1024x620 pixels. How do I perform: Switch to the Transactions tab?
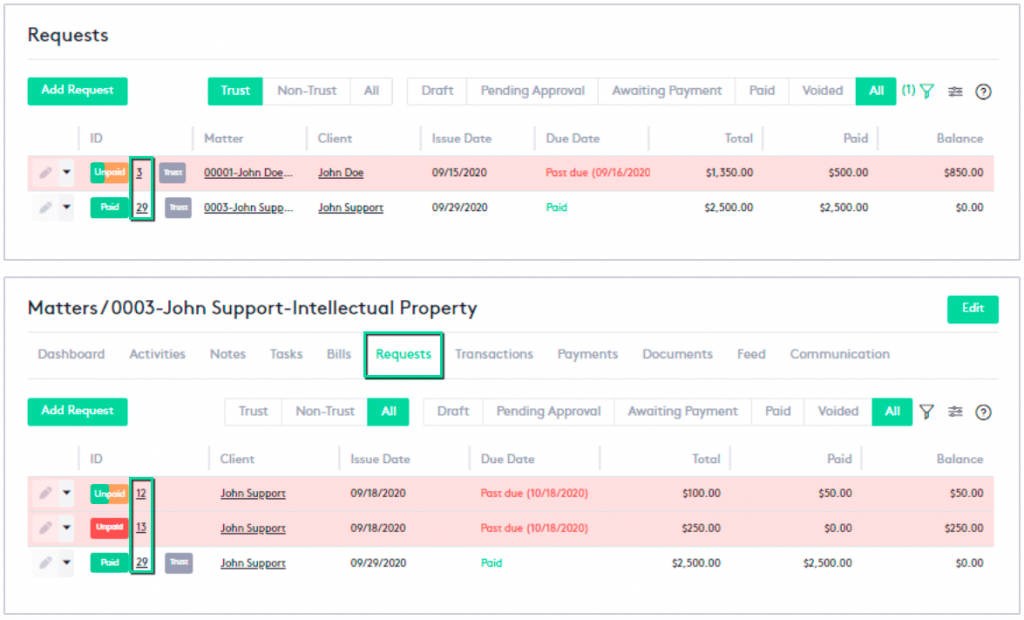pyautogui.click(x=494, y=354)
